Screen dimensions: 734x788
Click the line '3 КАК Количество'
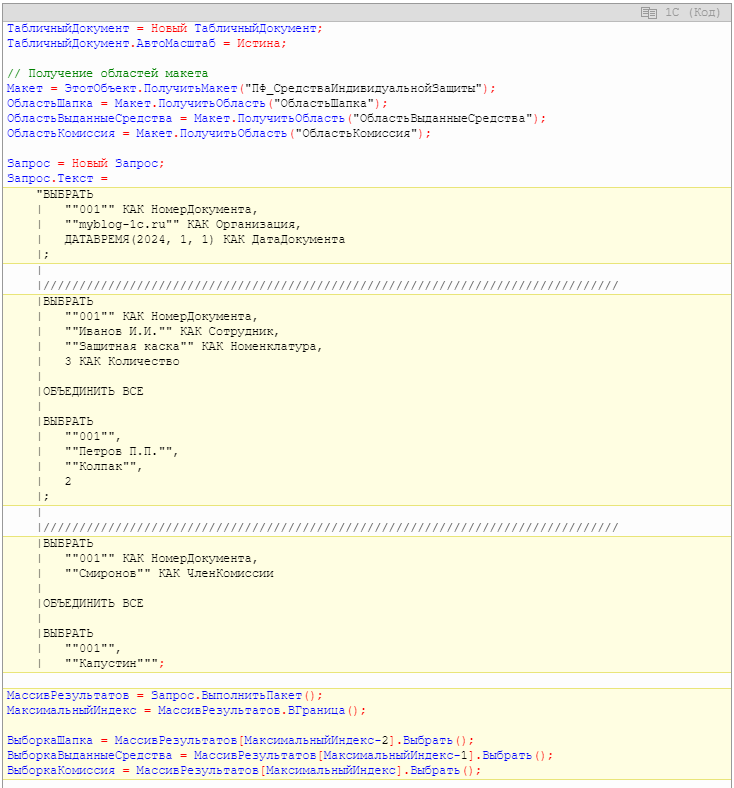tap(122, 362)
